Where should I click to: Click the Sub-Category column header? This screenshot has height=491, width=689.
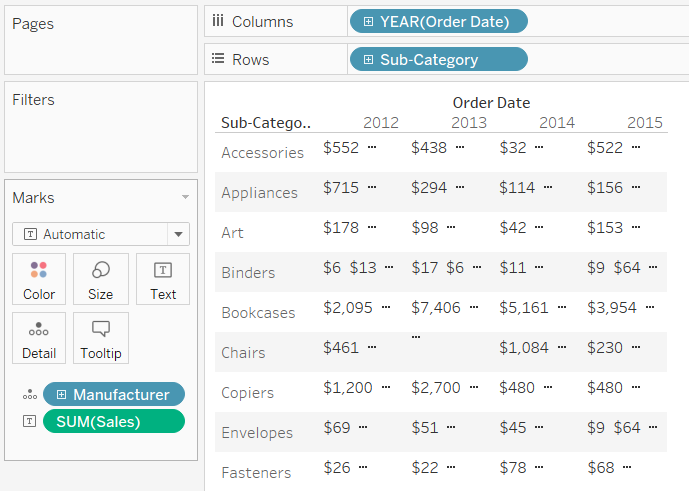pos(265,123)
